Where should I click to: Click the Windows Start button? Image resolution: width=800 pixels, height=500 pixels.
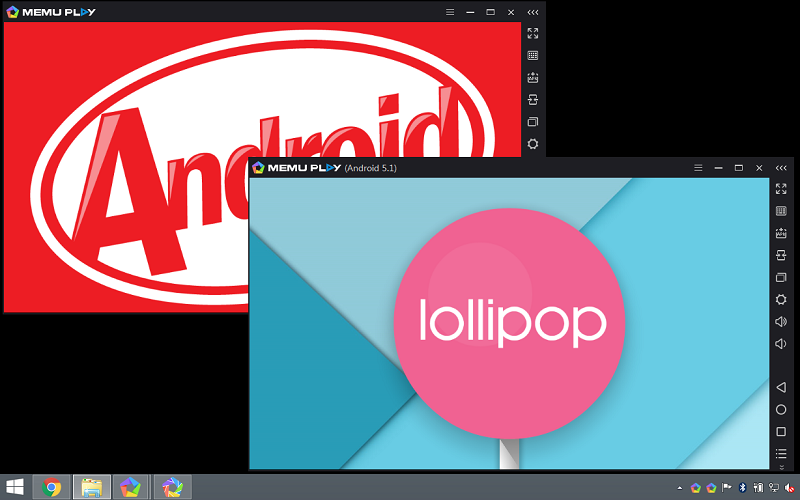coord(16,487)
